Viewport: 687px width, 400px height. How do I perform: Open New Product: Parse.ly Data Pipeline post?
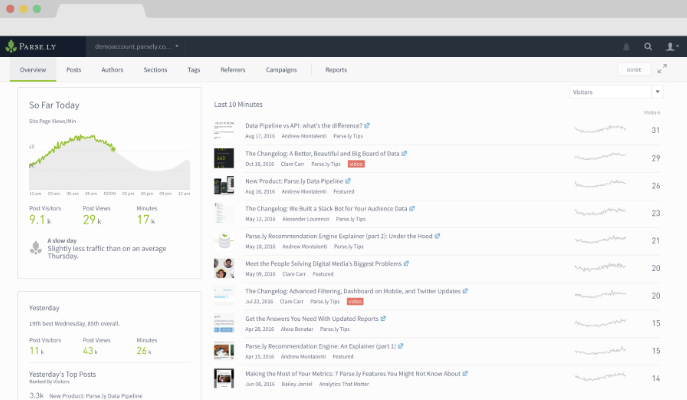(x=294, y=181)
